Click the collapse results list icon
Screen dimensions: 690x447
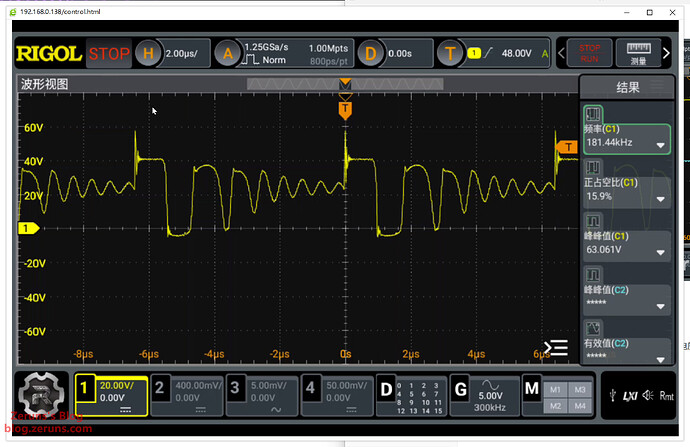[x=557, y=347]
